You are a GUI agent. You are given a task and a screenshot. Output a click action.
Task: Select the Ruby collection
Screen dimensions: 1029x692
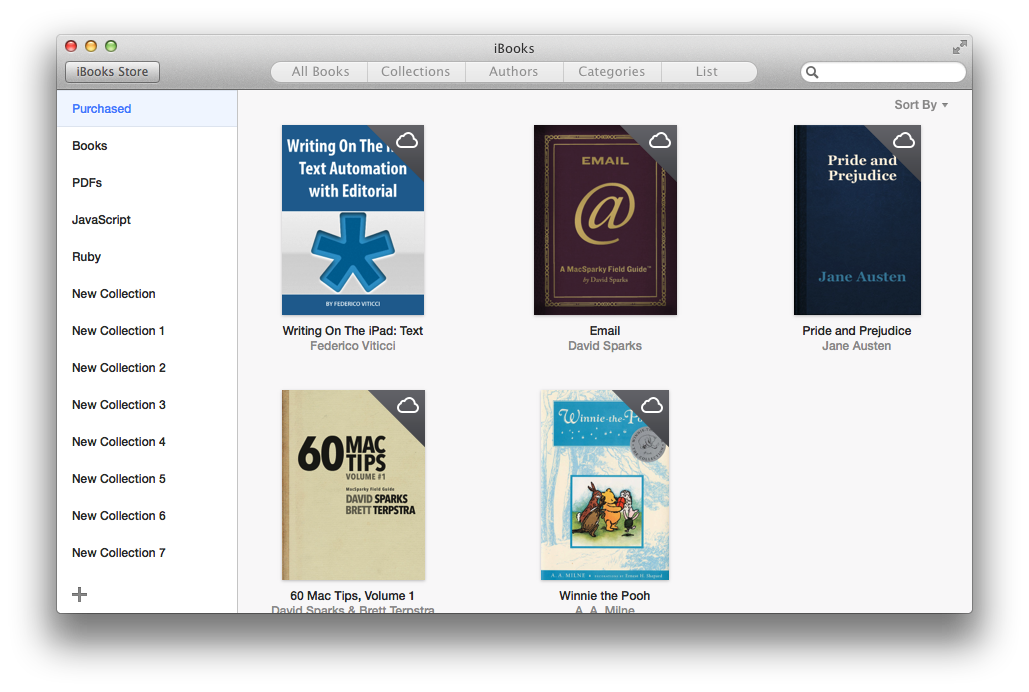pyautogui.click(x=147, y=257)
